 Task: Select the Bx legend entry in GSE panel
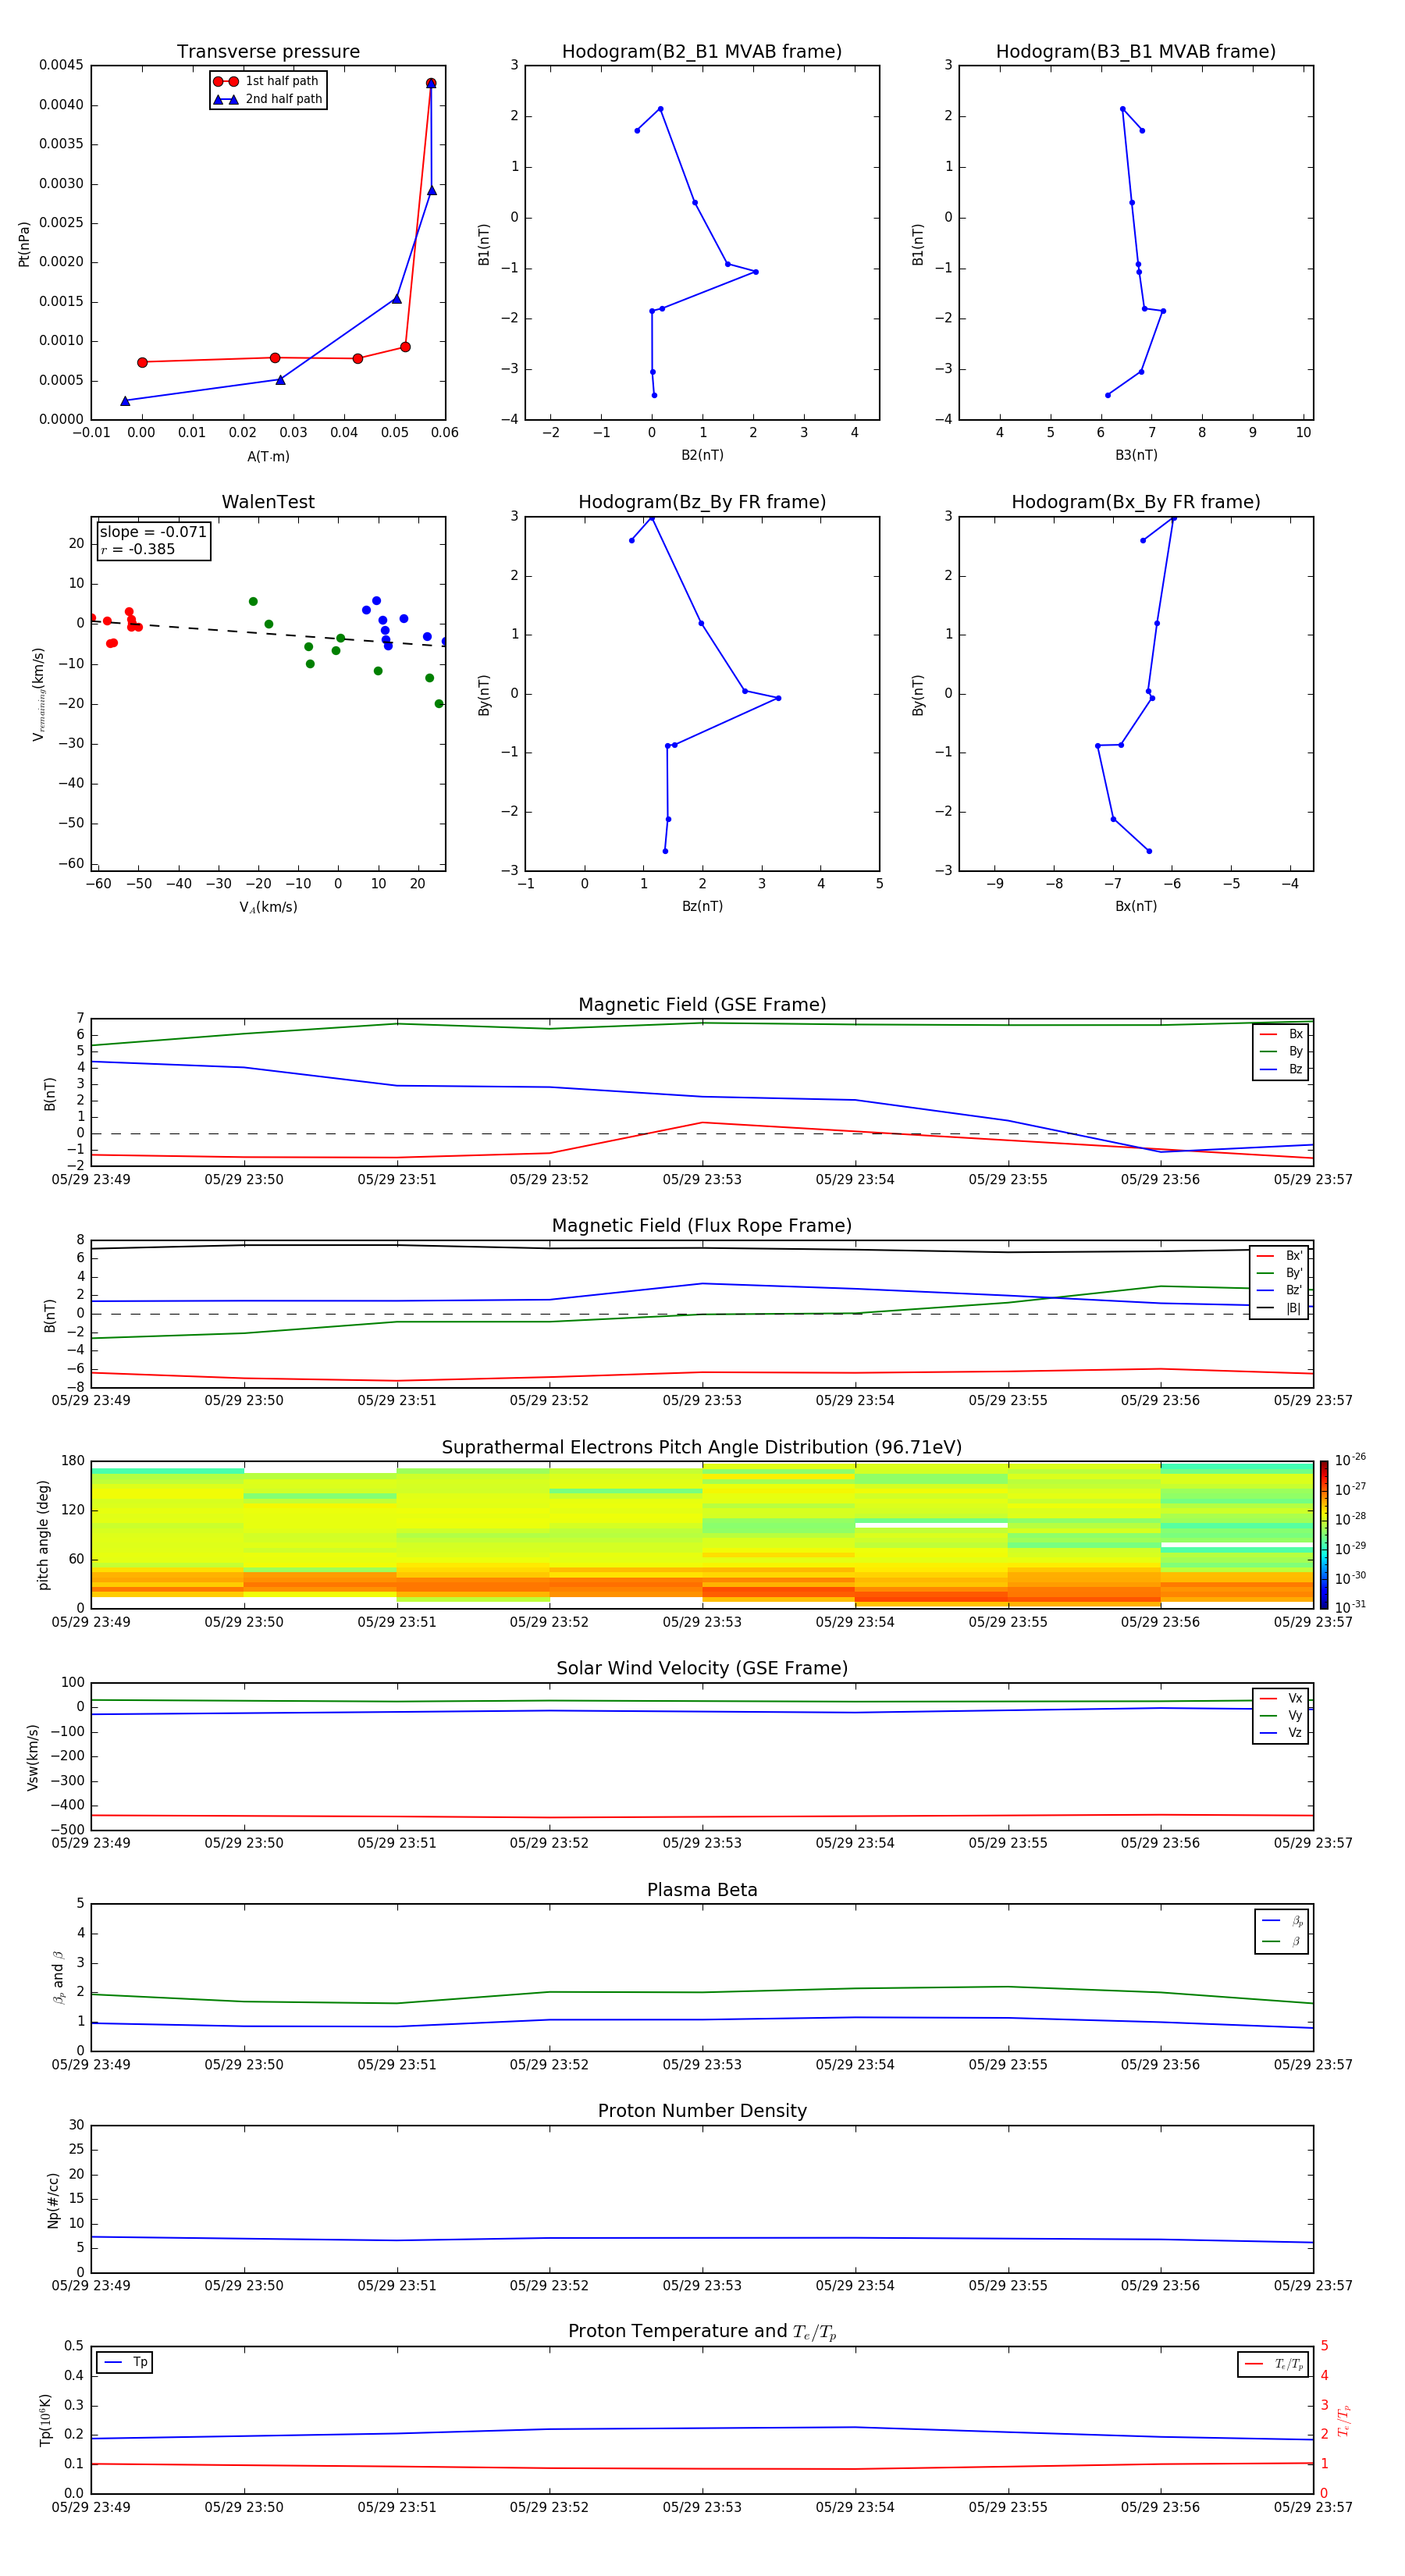tap(1281, 1034)
